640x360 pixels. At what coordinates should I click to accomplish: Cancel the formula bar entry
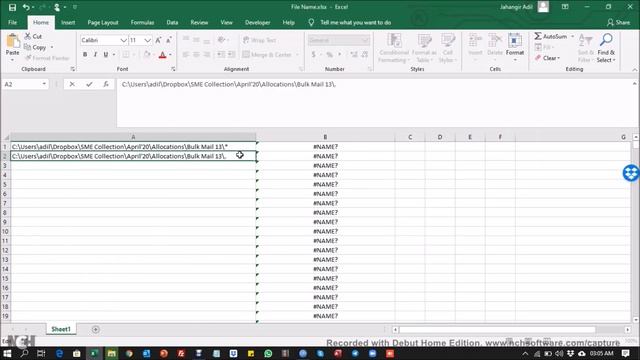coord(72,84)
